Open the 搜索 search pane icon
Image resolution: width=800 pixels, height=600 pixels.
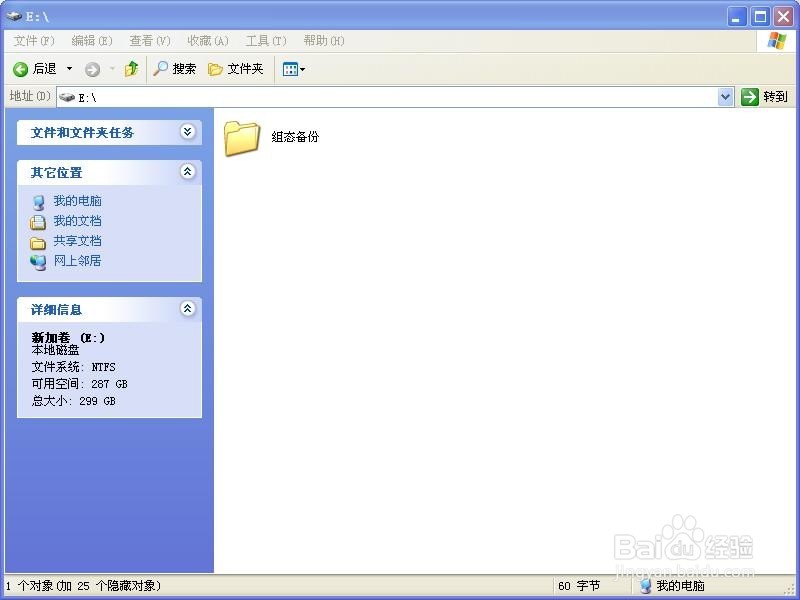coord(161,68)
